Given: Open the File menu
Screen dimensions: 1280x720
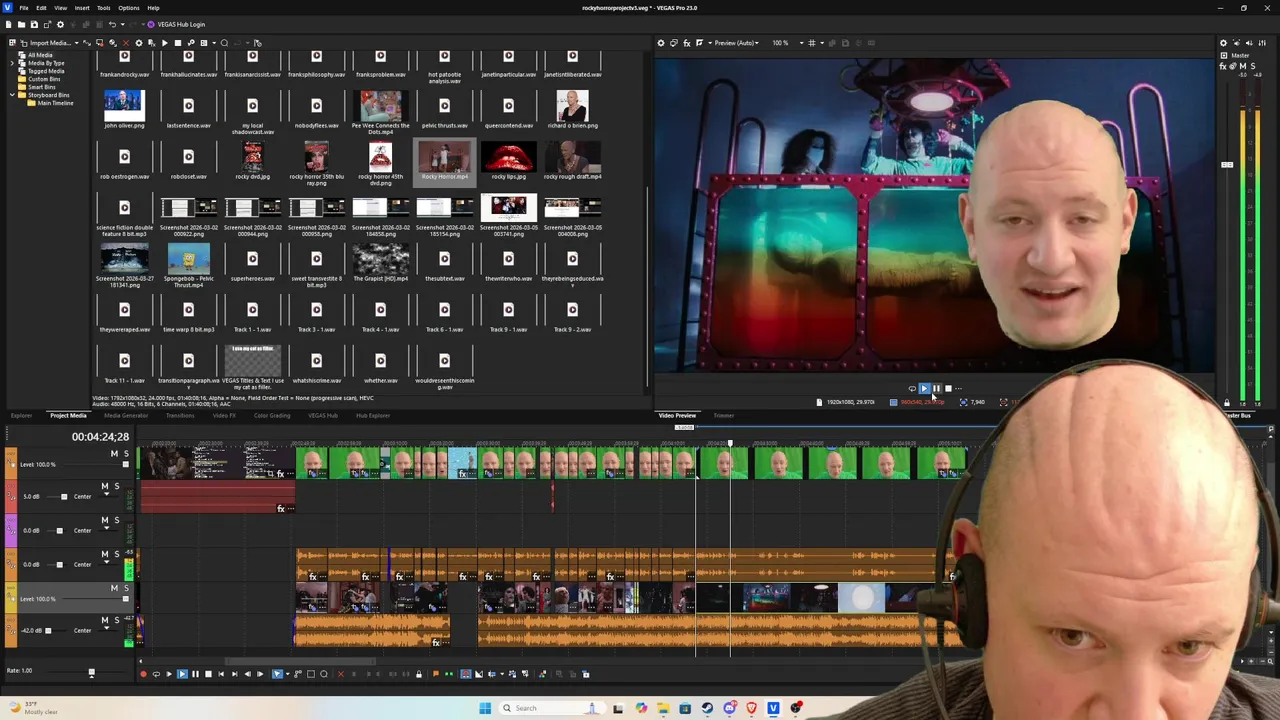Looking at the screenshot, I should [24, 8].
